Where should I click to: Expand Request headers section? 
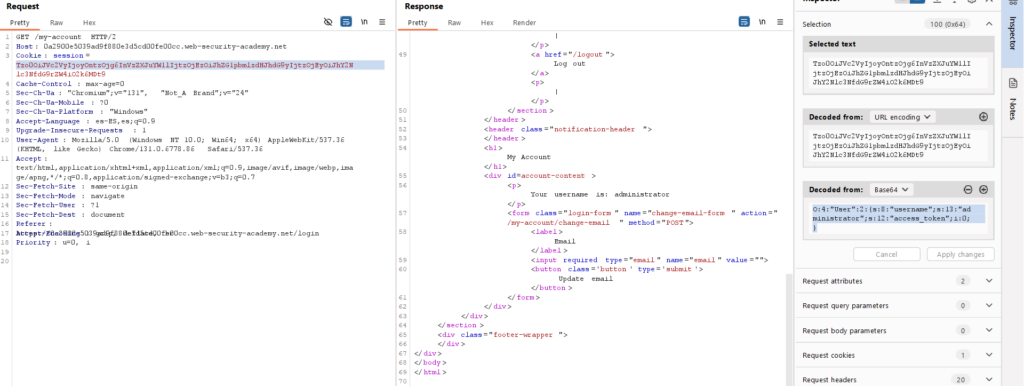[989, 379]
